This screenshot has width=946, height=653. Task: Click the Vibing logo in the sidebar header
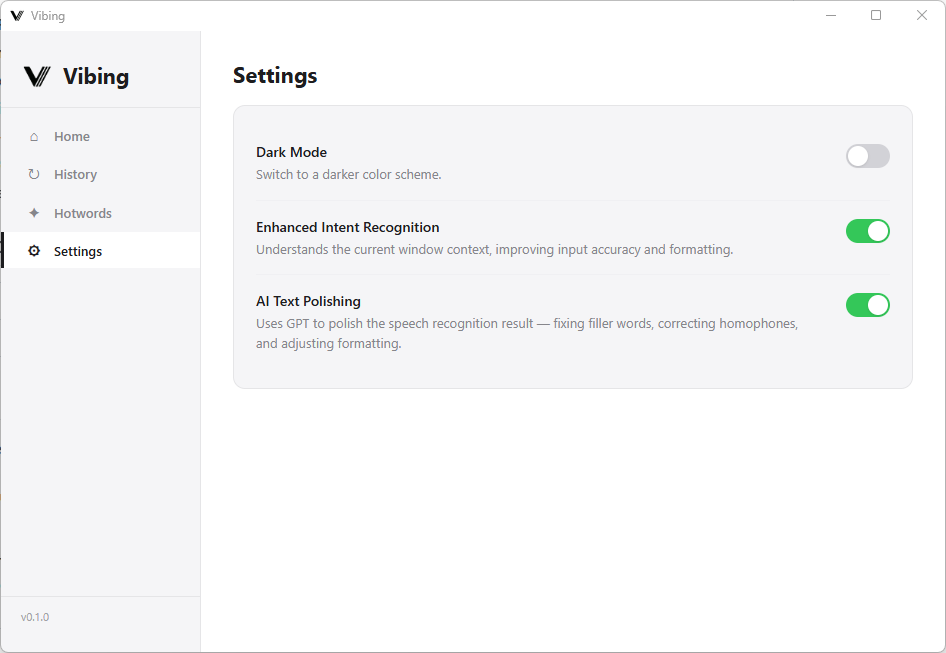pos(37,77)
